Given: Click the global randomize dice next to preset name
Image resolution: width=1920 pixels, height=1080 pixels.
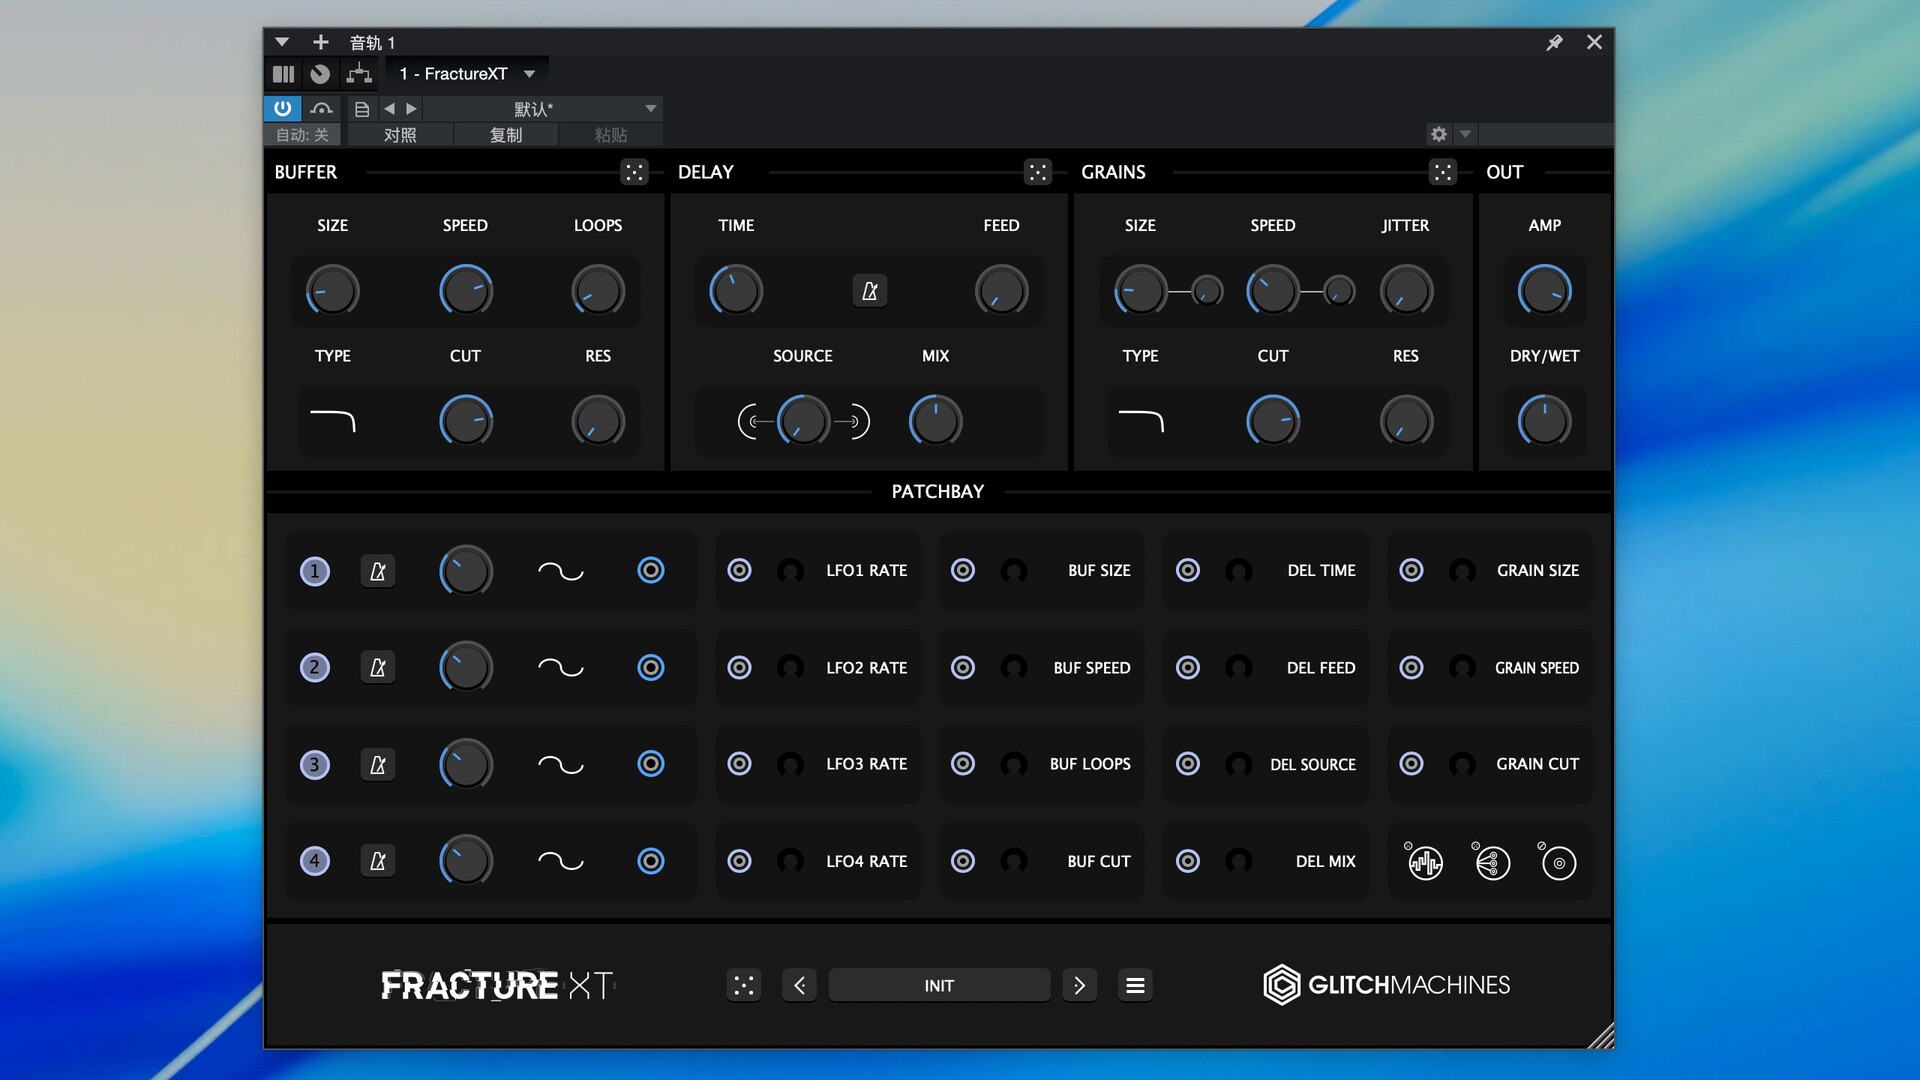Looking at the screenshot, I should [743, 985].
